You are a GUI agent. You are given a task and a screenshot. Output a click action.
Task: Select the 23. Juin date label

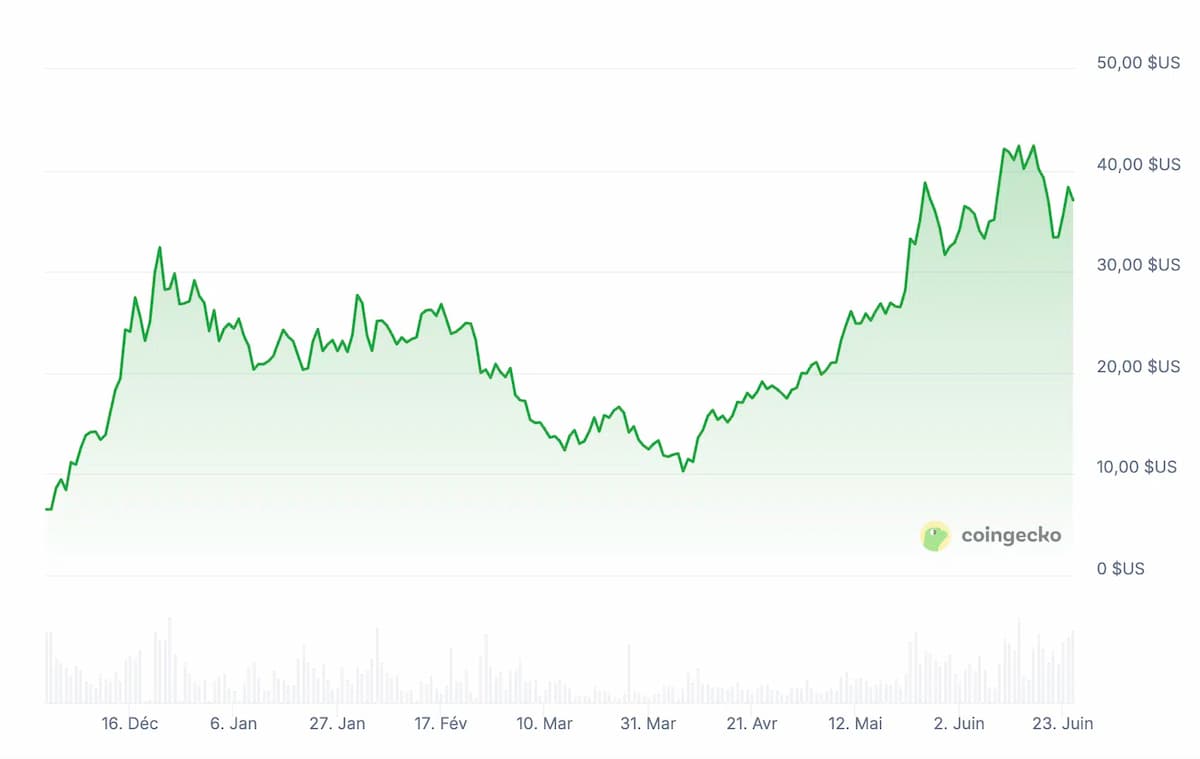[x=1063, y=724]
